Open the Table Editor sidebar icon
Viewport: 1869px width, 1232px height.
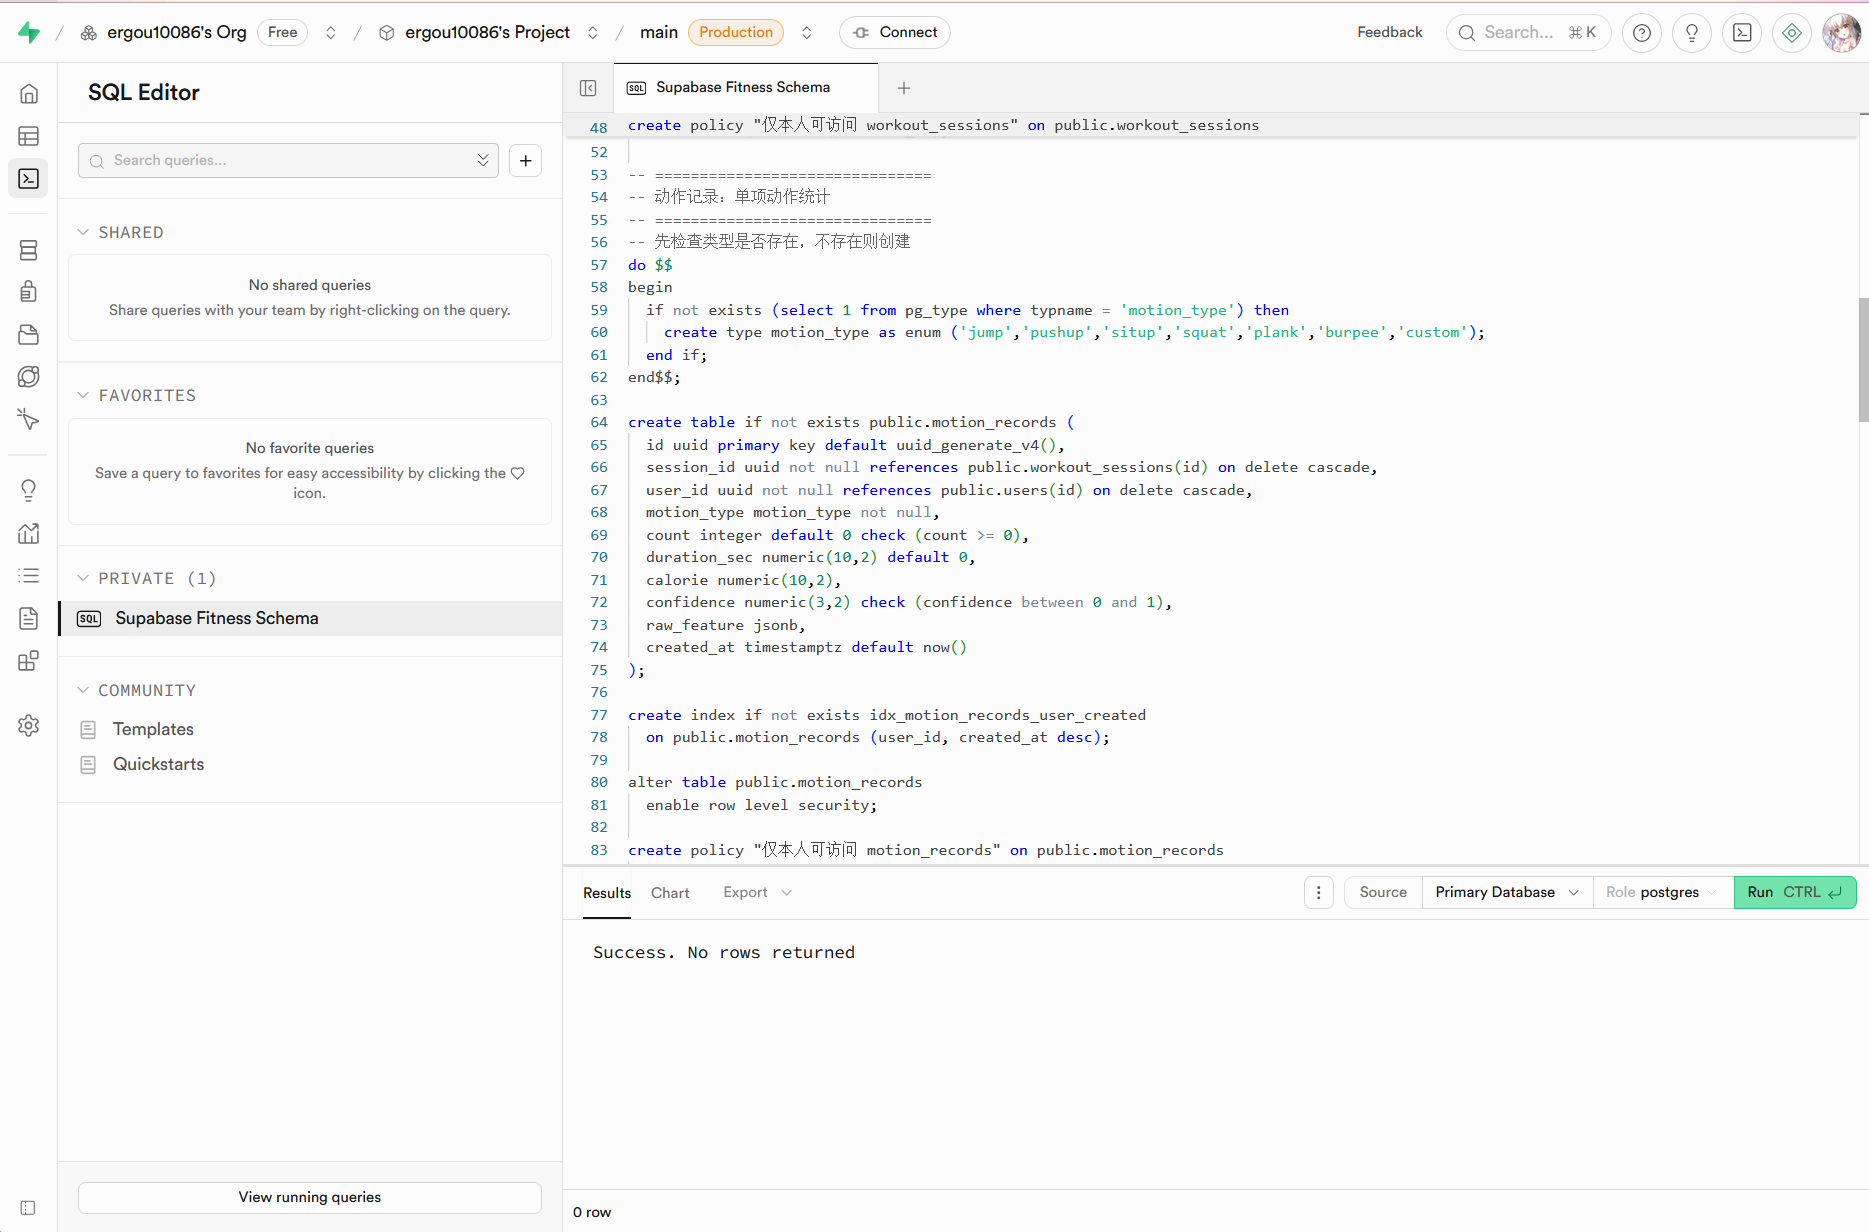(x=29, y=136)
